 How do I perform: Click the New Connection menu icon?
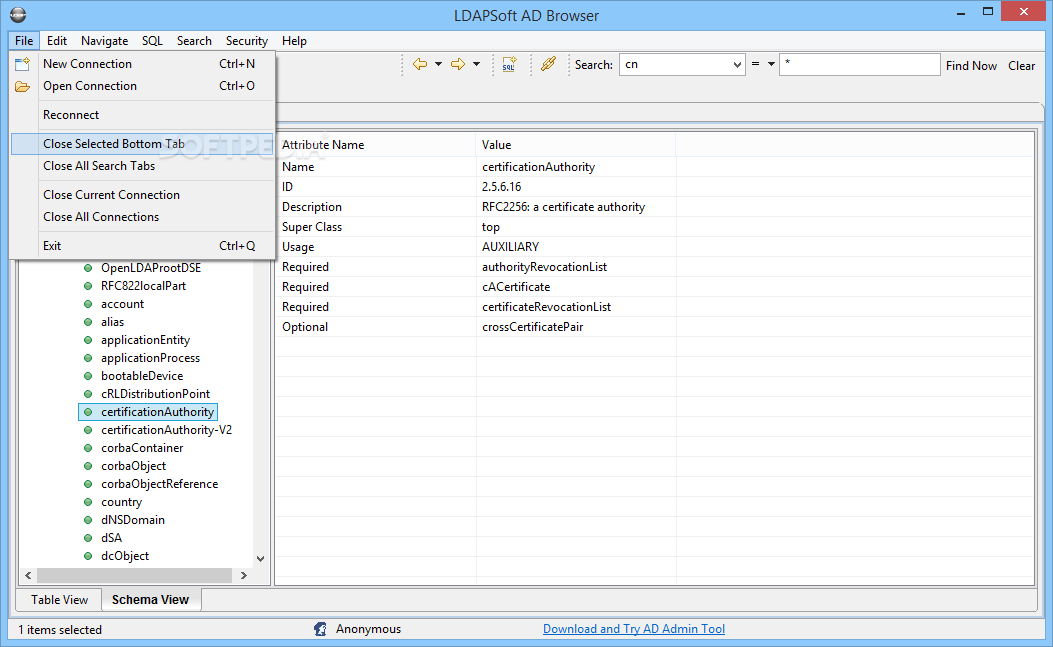[23, 64]
